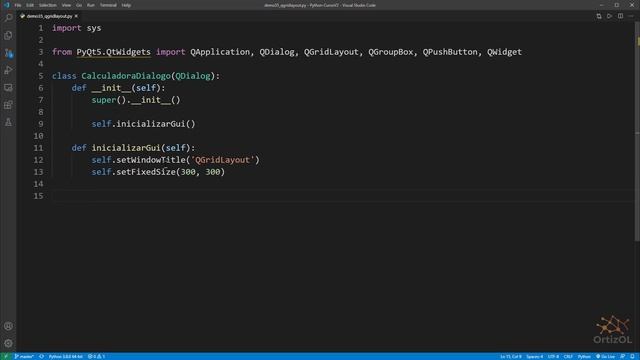Run Python file with the play icon
The image size is (640, 360).
[x=609, y=16]
